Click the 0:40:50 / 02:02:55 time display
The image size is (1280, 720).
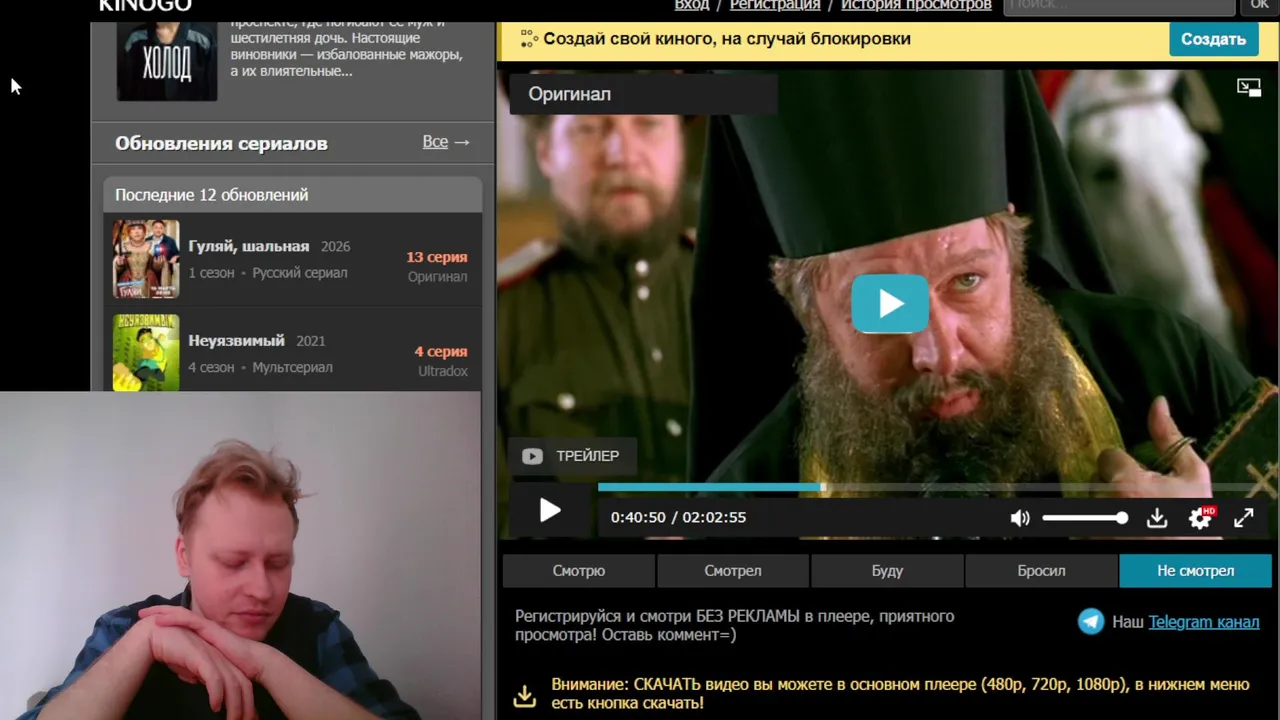pyautogui.click(x=678, y=518)
